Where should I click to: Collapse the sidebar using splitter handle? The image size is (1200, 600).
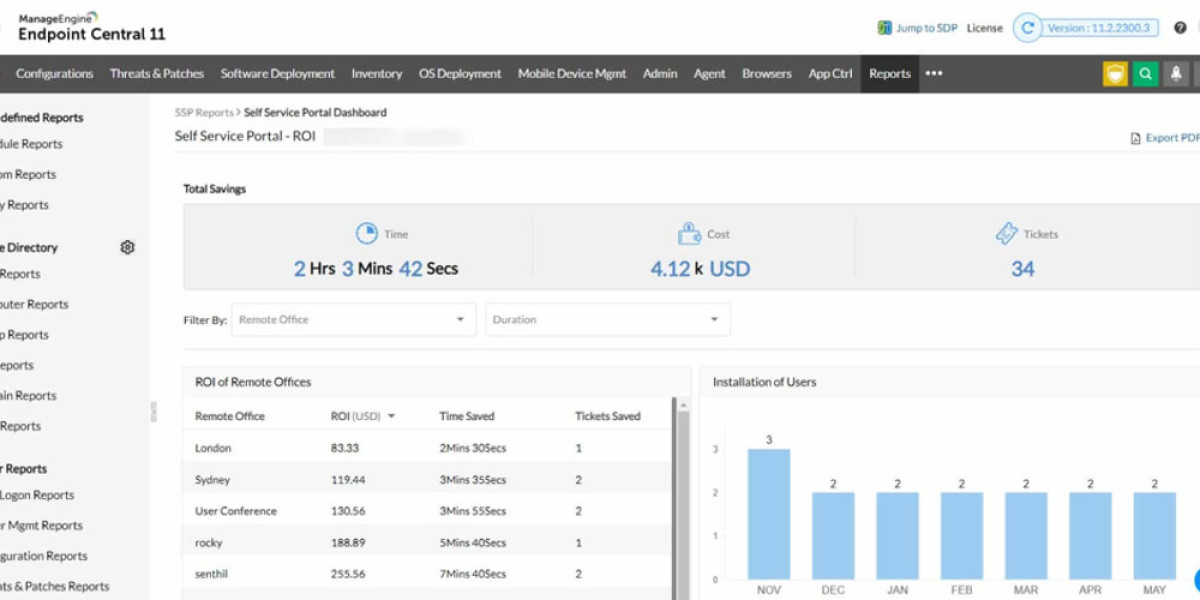pyautogui.click(x=153, y=411)
